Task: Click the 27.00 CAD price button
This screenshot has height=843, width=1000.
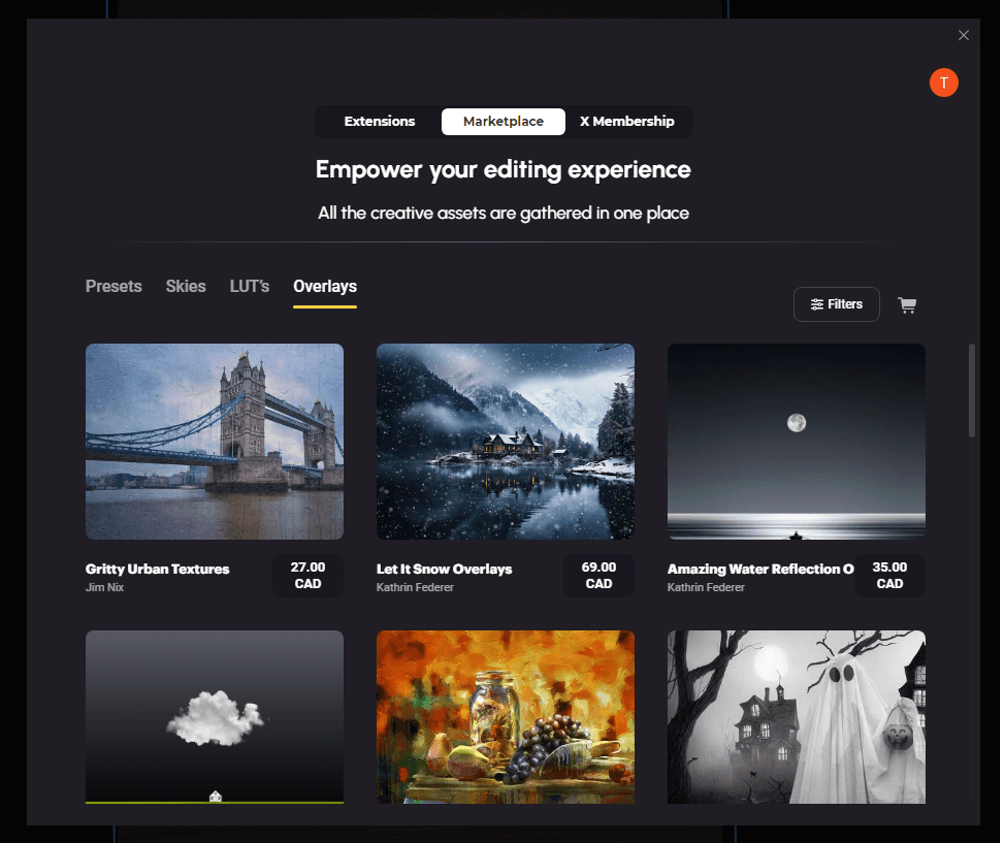Action: tap(308, 575)
